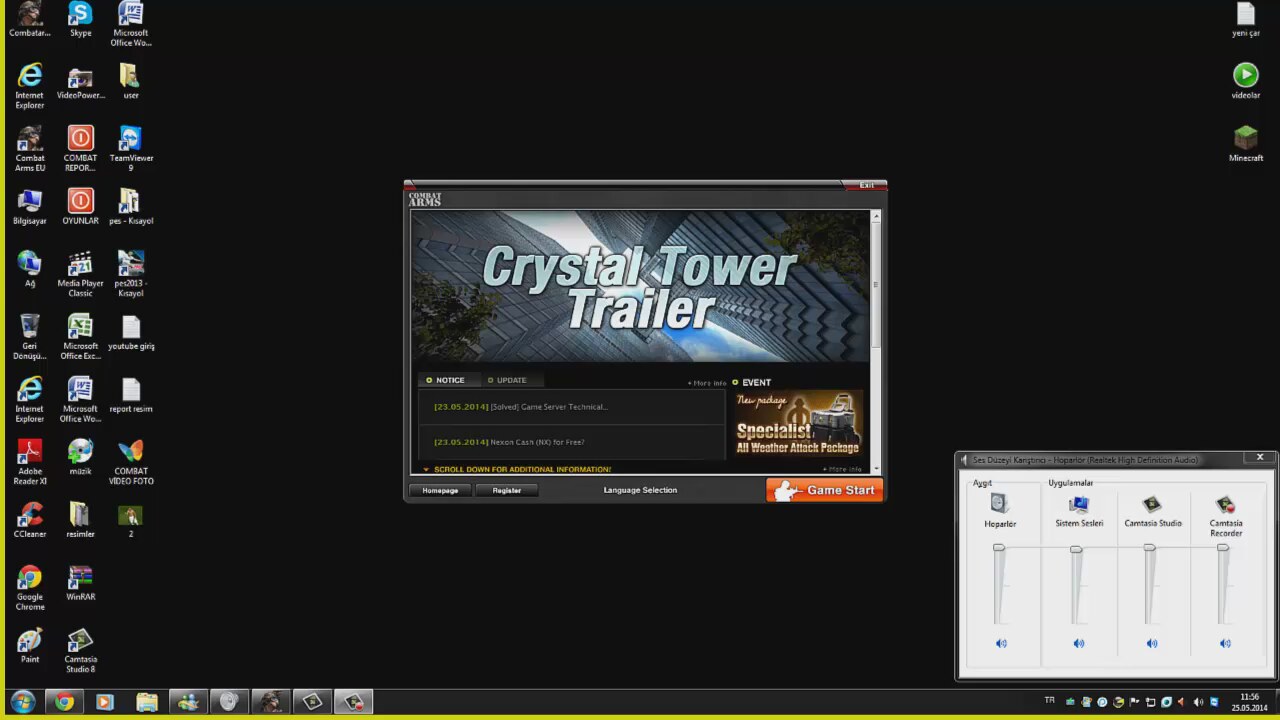
Task: Open Google Chrome desktop shortcut
Action: pyautogui.click(x=30, y=588)
